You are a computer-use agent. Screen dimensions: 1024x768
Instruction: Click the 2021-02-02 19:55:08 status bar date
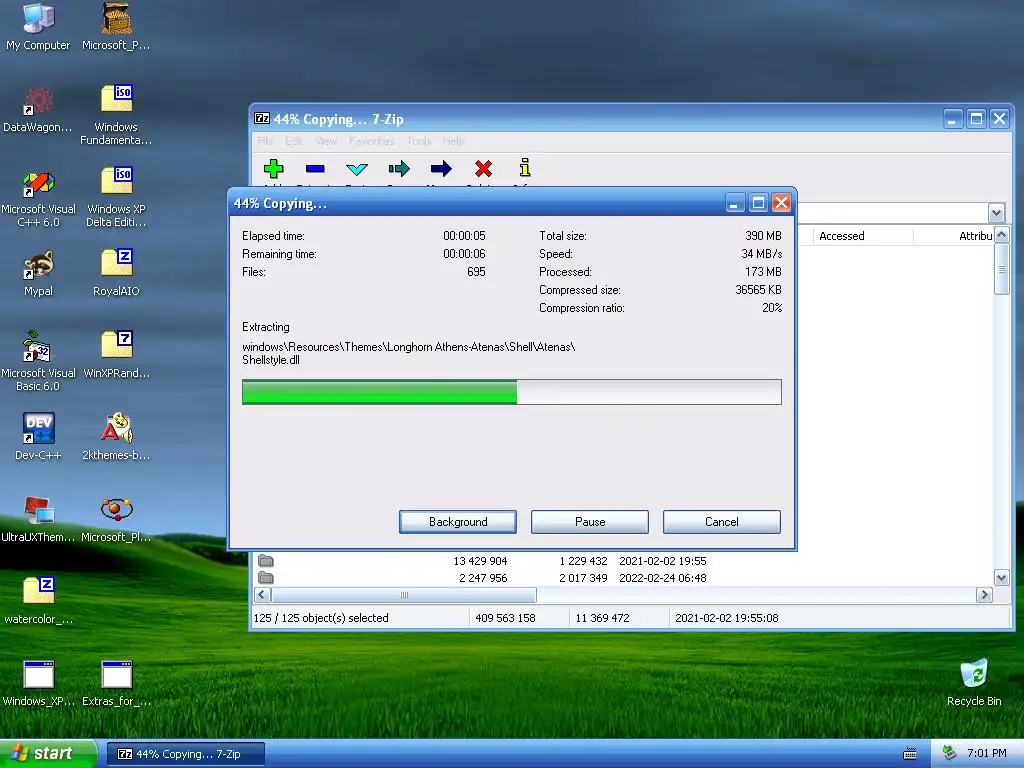point(727,618)
